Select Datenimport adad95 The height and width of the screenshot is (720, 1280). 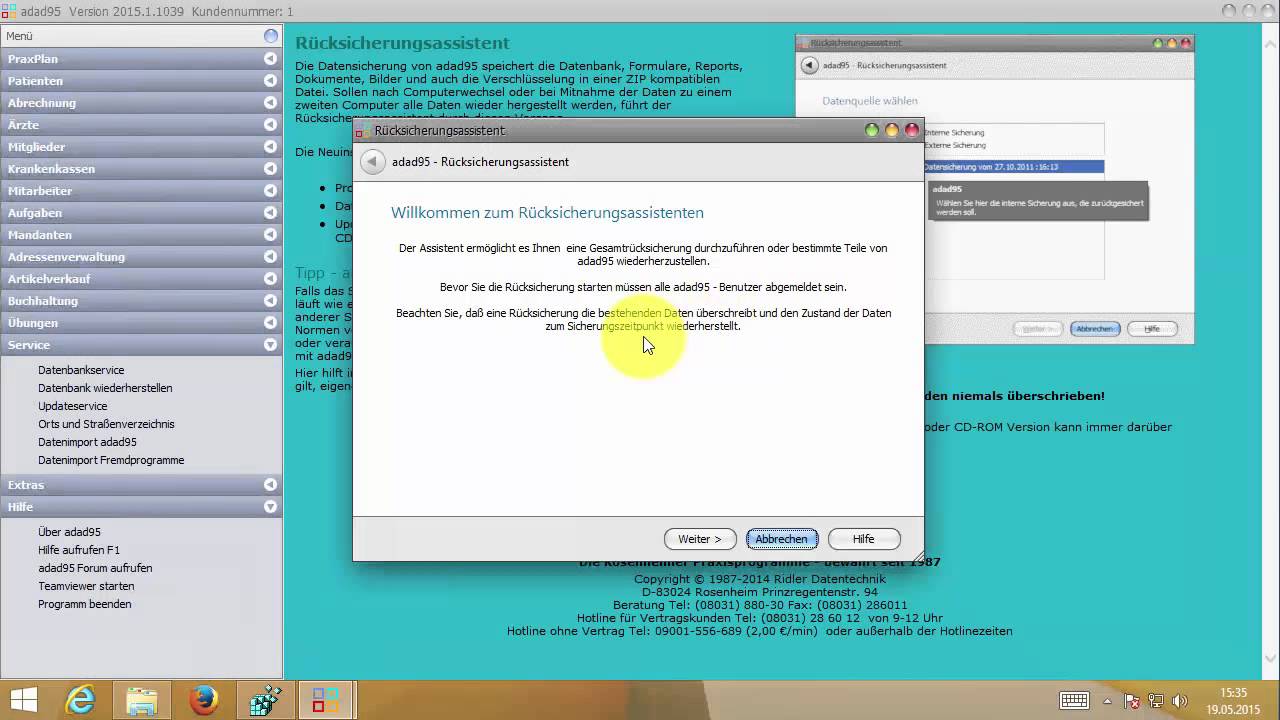pyautogui.click(x=87, y=442)
